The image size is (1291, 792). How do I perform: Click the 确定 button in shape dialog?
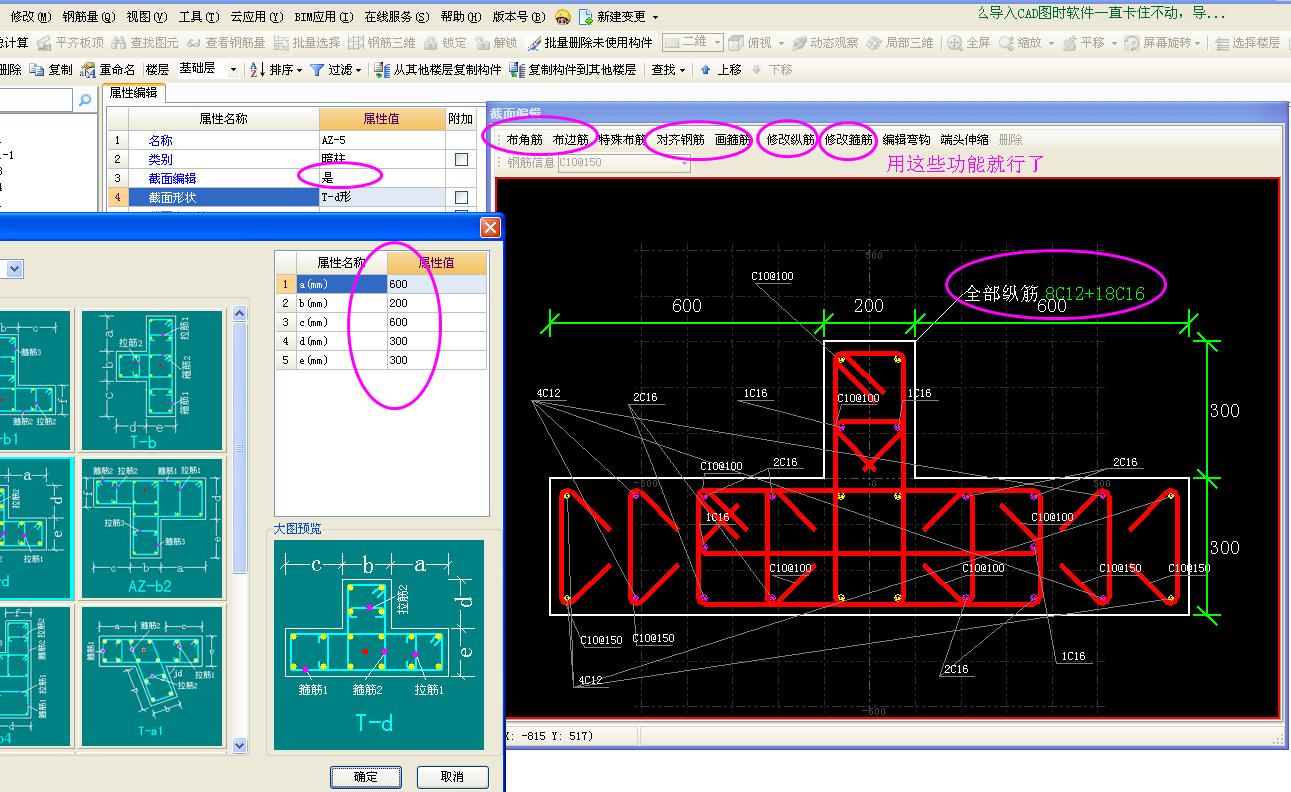click(x=366, y=776)
